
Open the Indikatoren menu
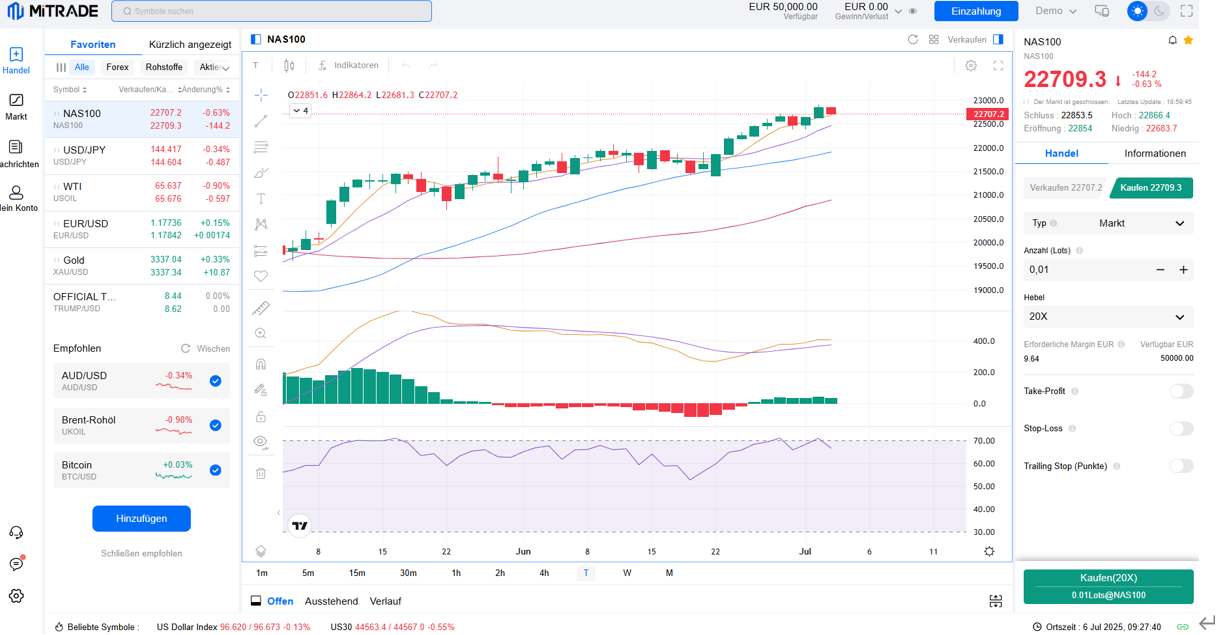point(349,65)
